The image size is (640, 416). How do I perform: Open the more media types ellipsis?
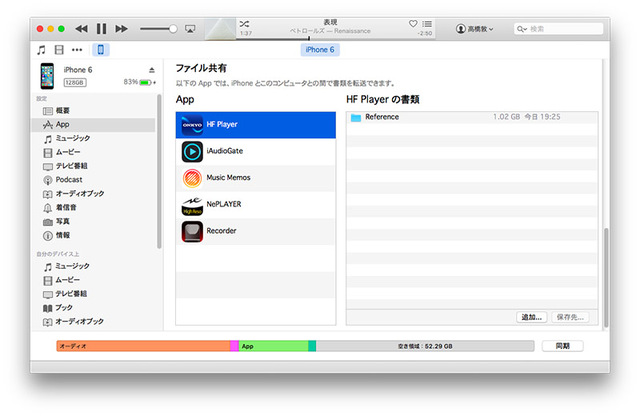77,49
